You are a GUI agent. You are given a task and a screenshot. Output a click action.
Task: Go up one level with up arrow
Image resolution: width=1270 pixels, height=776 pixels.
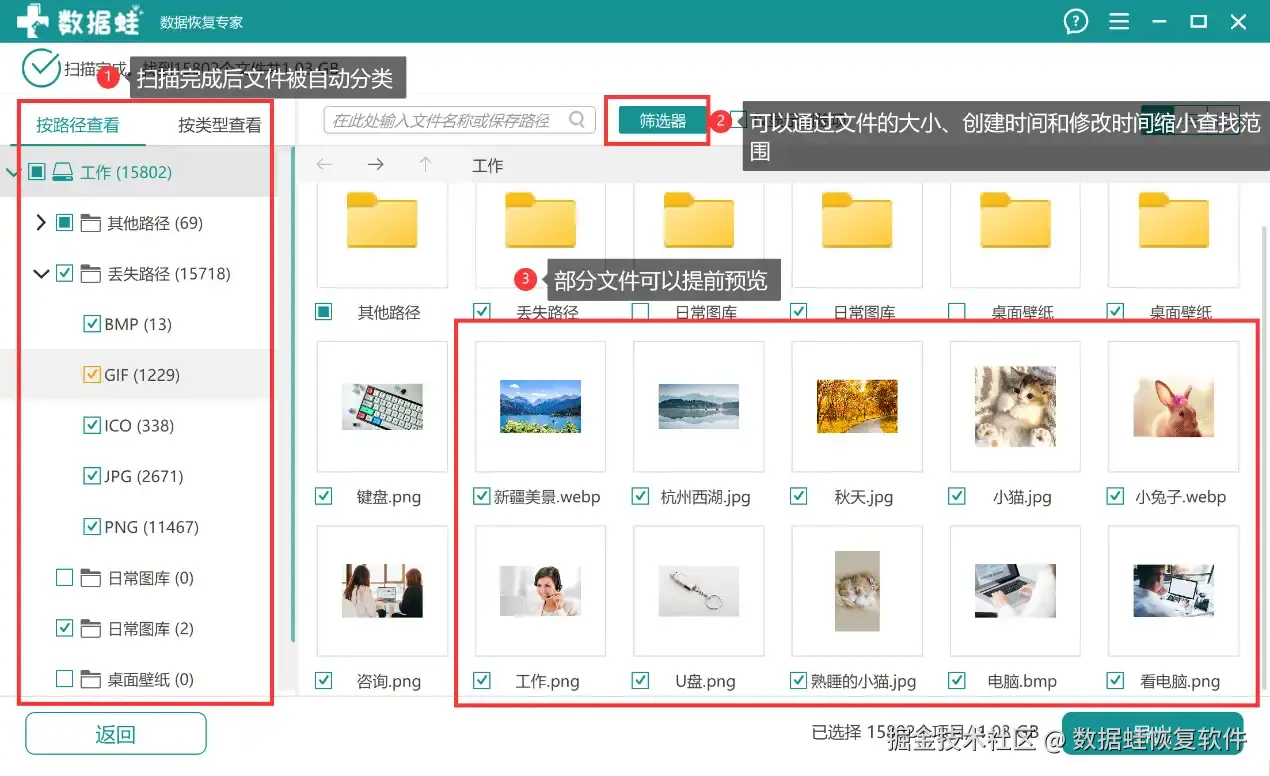click(425, 165)
